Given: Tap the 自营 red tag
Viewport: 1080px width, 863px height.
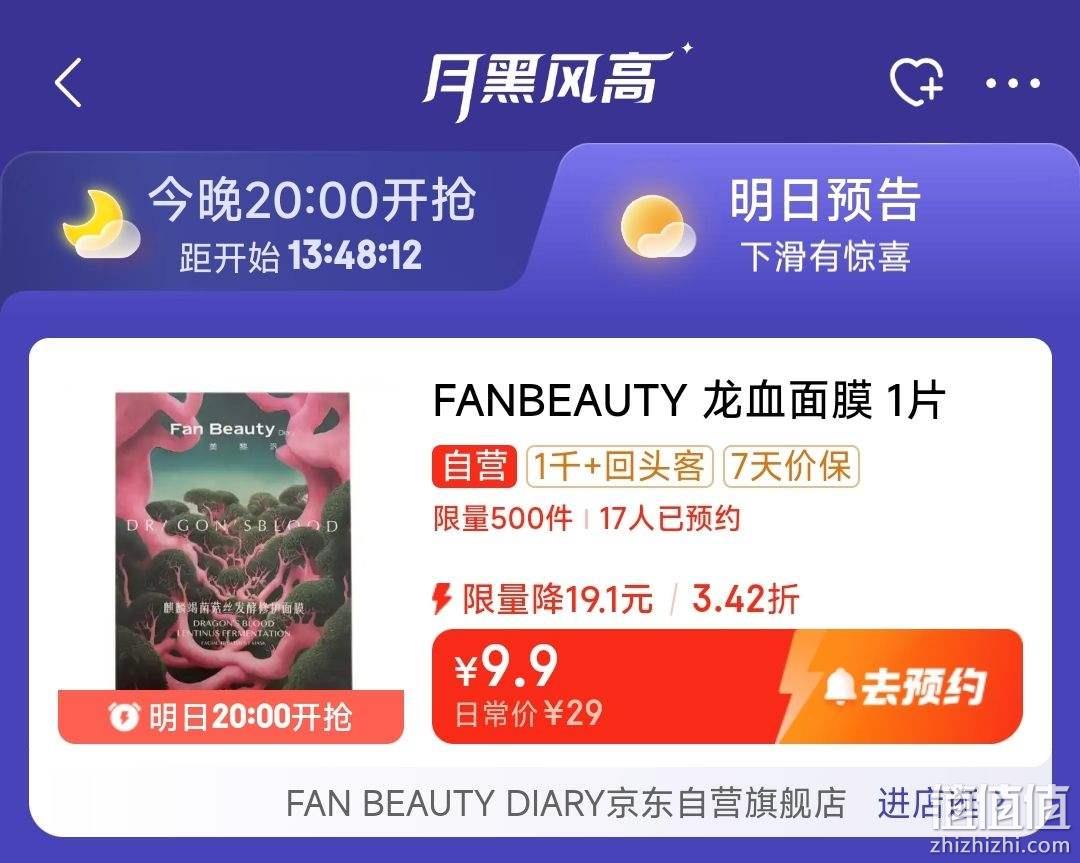Looking at the screenshot, I should (474, 466).
